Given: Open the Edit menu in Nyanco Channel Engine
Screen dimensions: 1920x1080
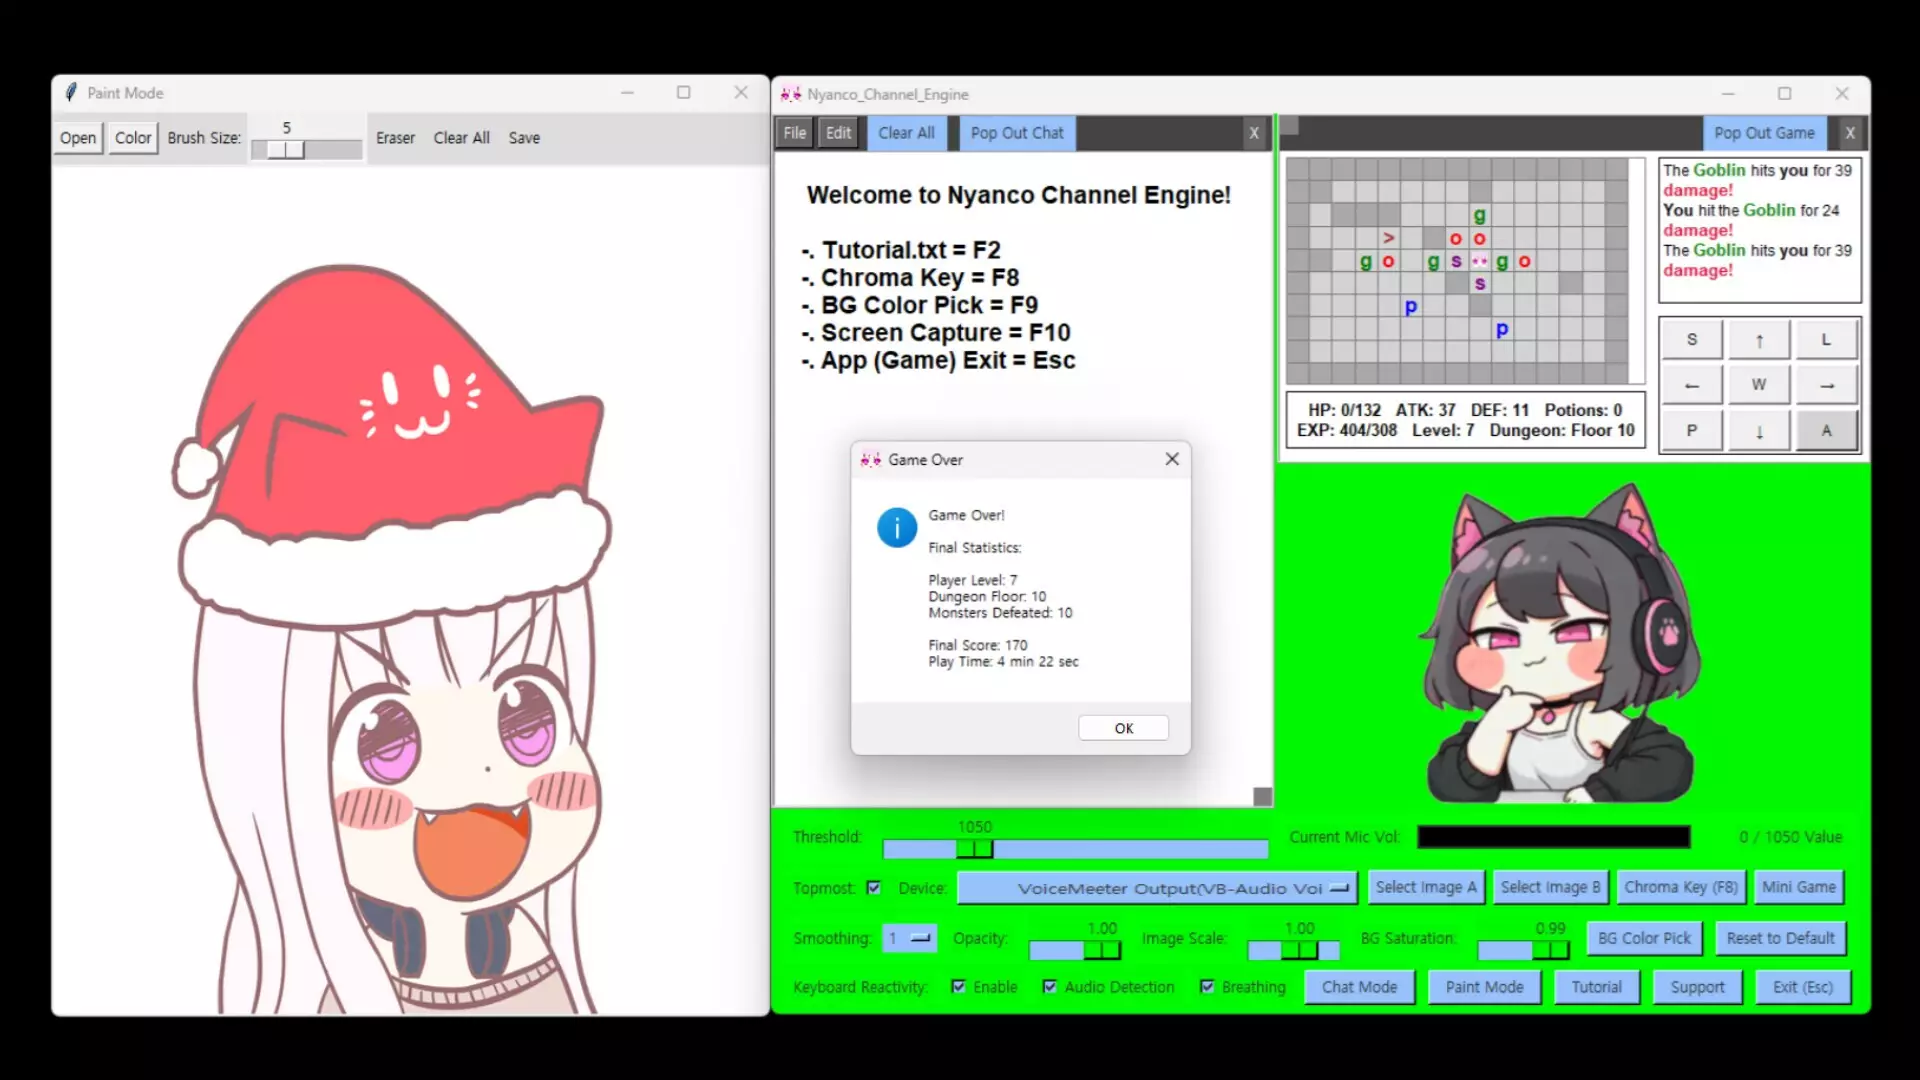Looking at the screenshot, I should [x=838, y=132].
